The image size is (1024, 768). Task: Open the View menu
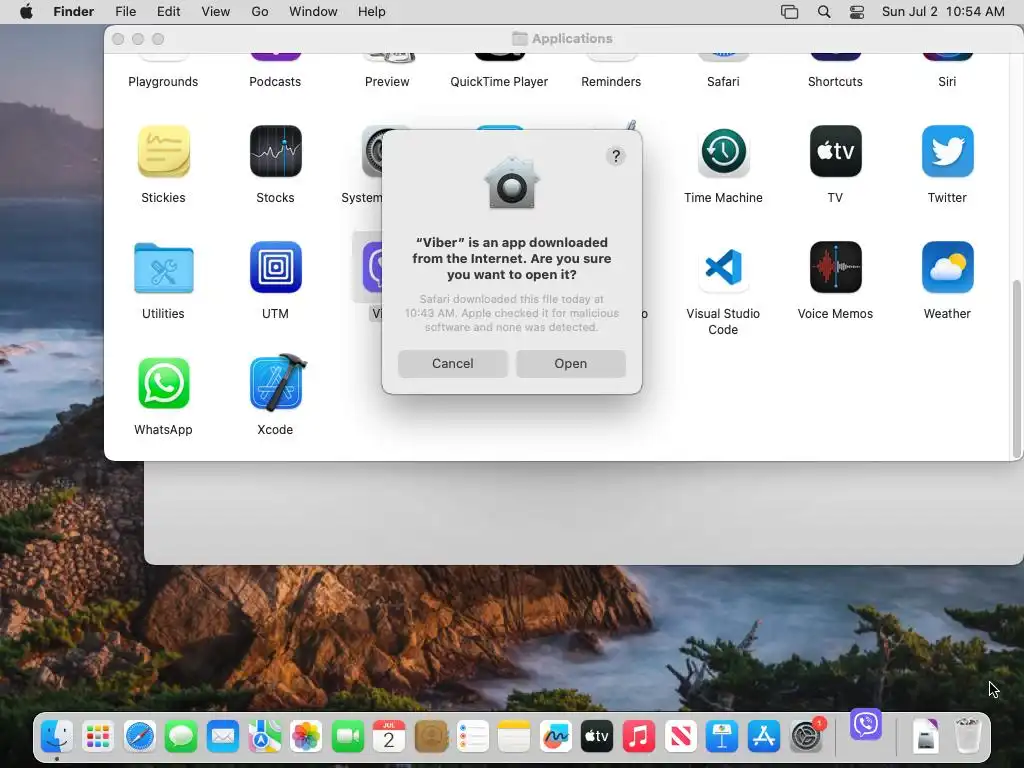click(216, 12)
